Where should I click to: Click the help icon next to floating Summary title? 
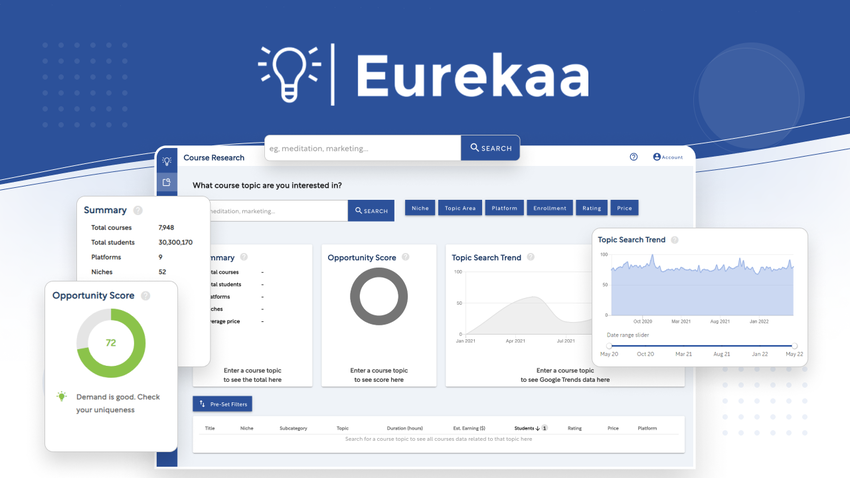[x=138, y=210]
